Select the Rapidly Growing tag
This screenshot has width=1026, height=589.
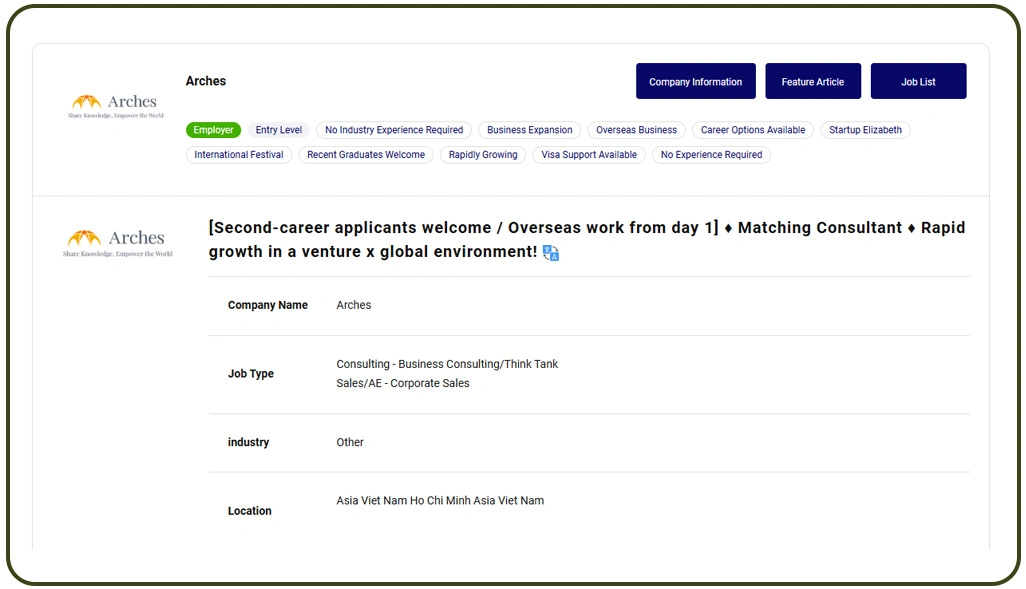[x=483, y=155]
